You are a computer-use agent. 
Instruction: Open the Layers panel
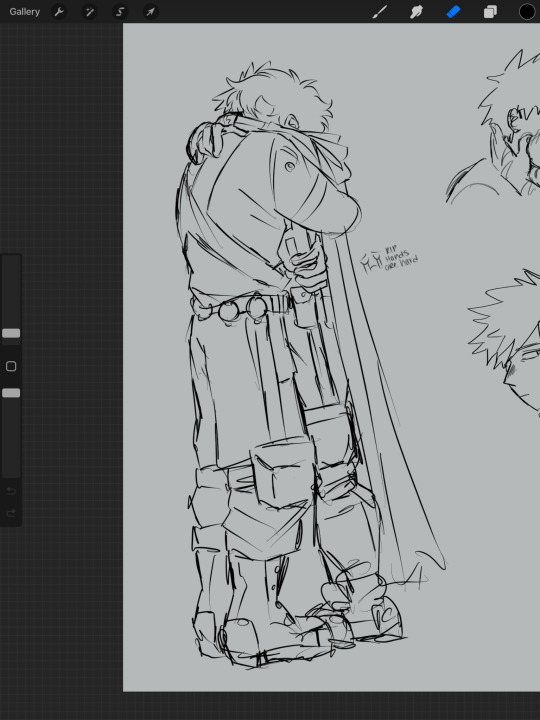pos(490,12)
